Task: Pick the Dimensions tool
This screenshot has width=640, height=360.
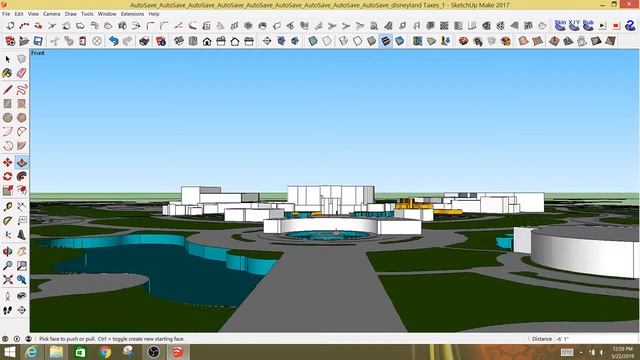Action: point(22,207)
